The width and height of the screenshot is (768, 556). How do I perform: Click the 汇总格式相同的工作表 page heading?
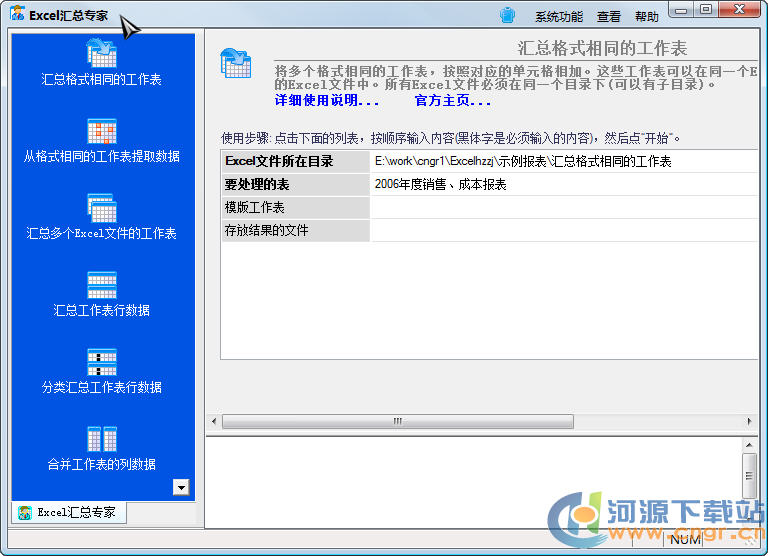pyautogui.click(x=602, y=48)
